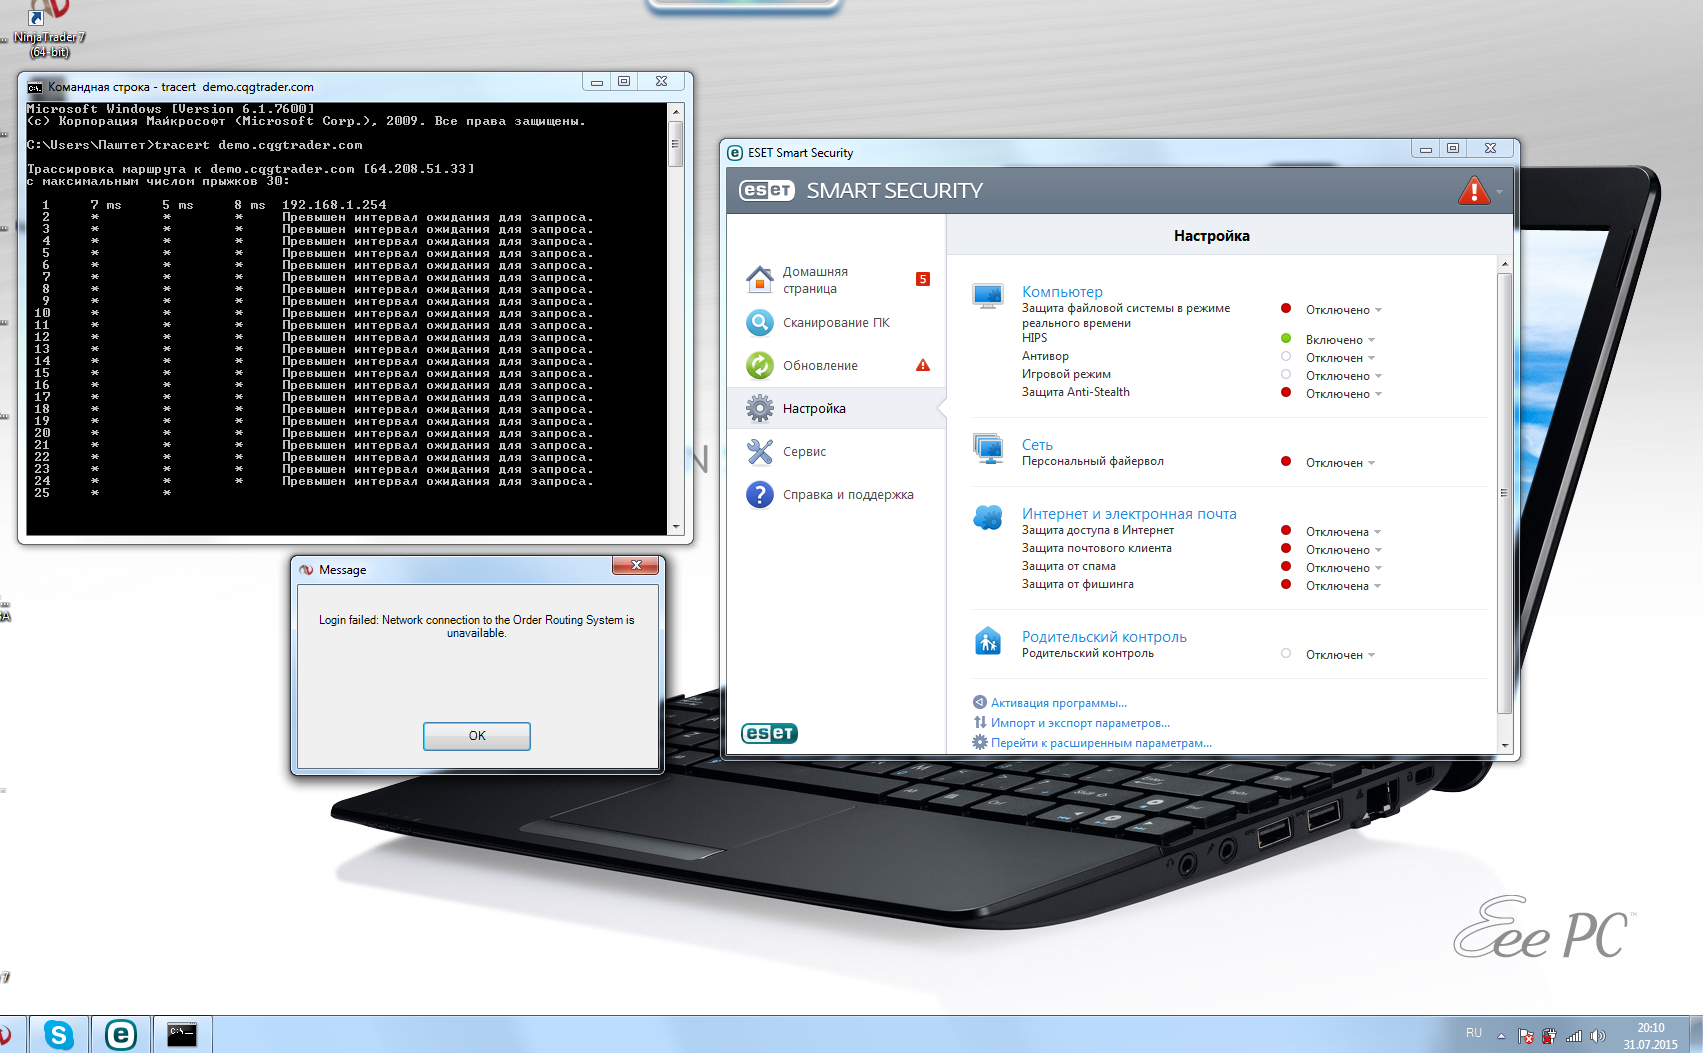This screenshot has width=1703, height=1053.
Task: Open Интернет и электронная почта link
Action: click(1129, 514)
